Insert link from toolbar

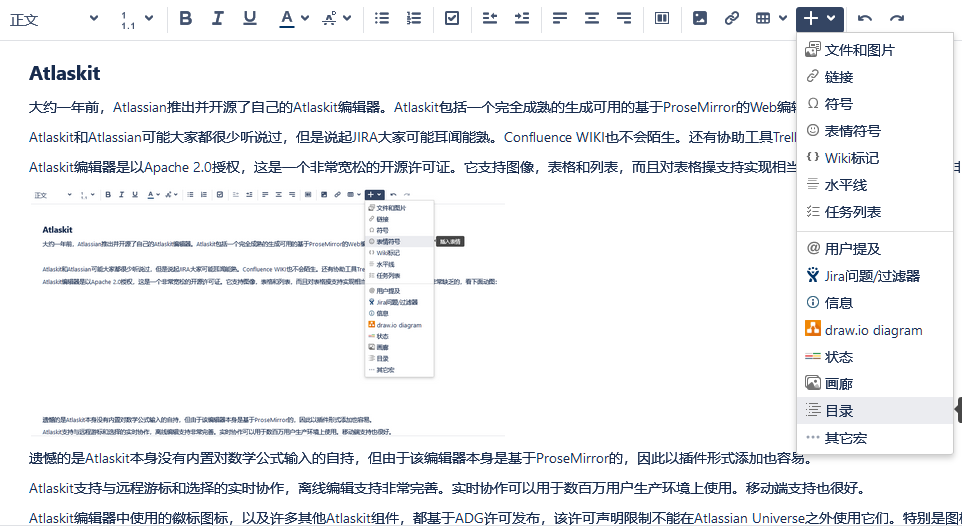coord(731,18)
